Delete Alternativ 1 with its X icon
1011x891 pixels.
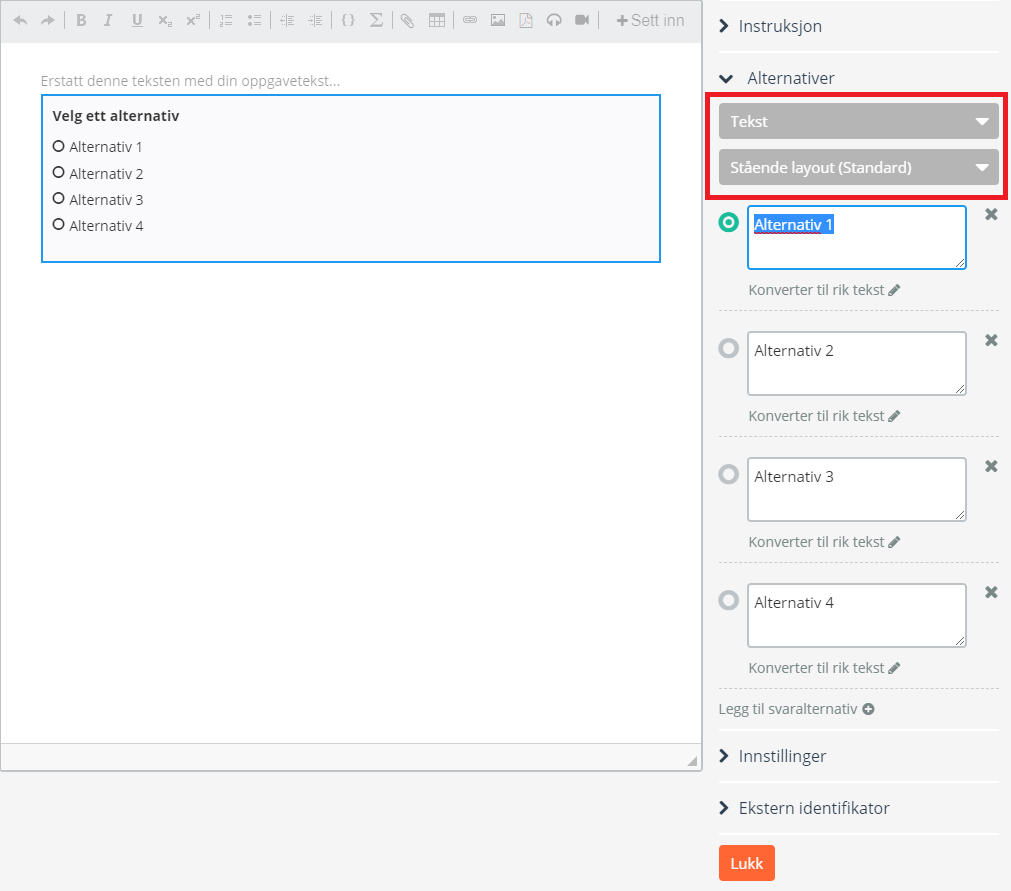click(992, 214)
